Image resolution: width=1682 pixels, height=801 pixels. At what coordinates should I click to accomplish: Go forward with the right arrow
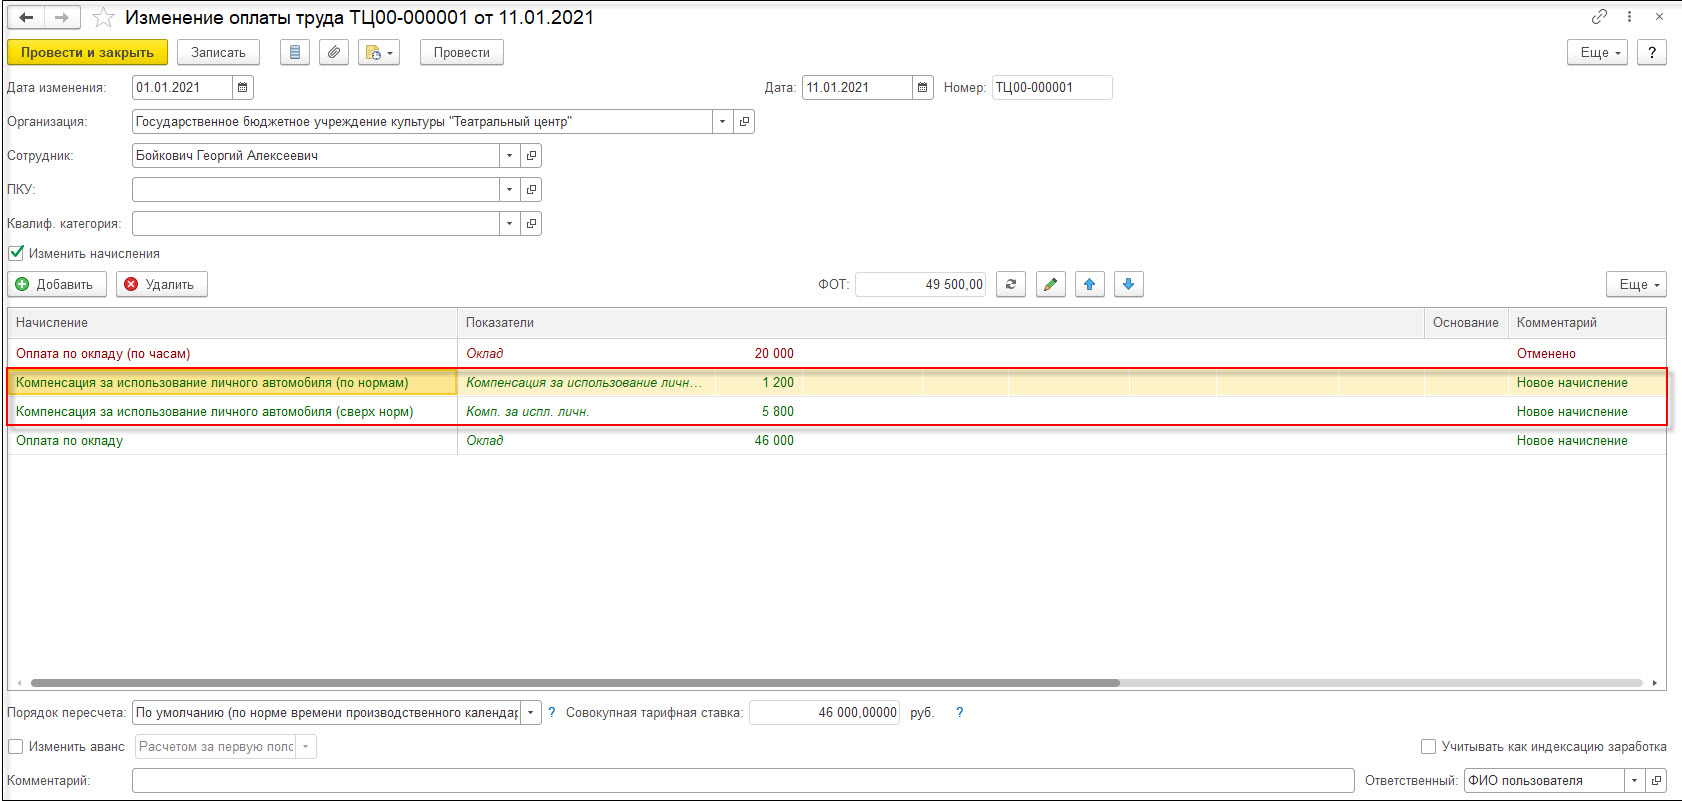[x=62, y=17]
